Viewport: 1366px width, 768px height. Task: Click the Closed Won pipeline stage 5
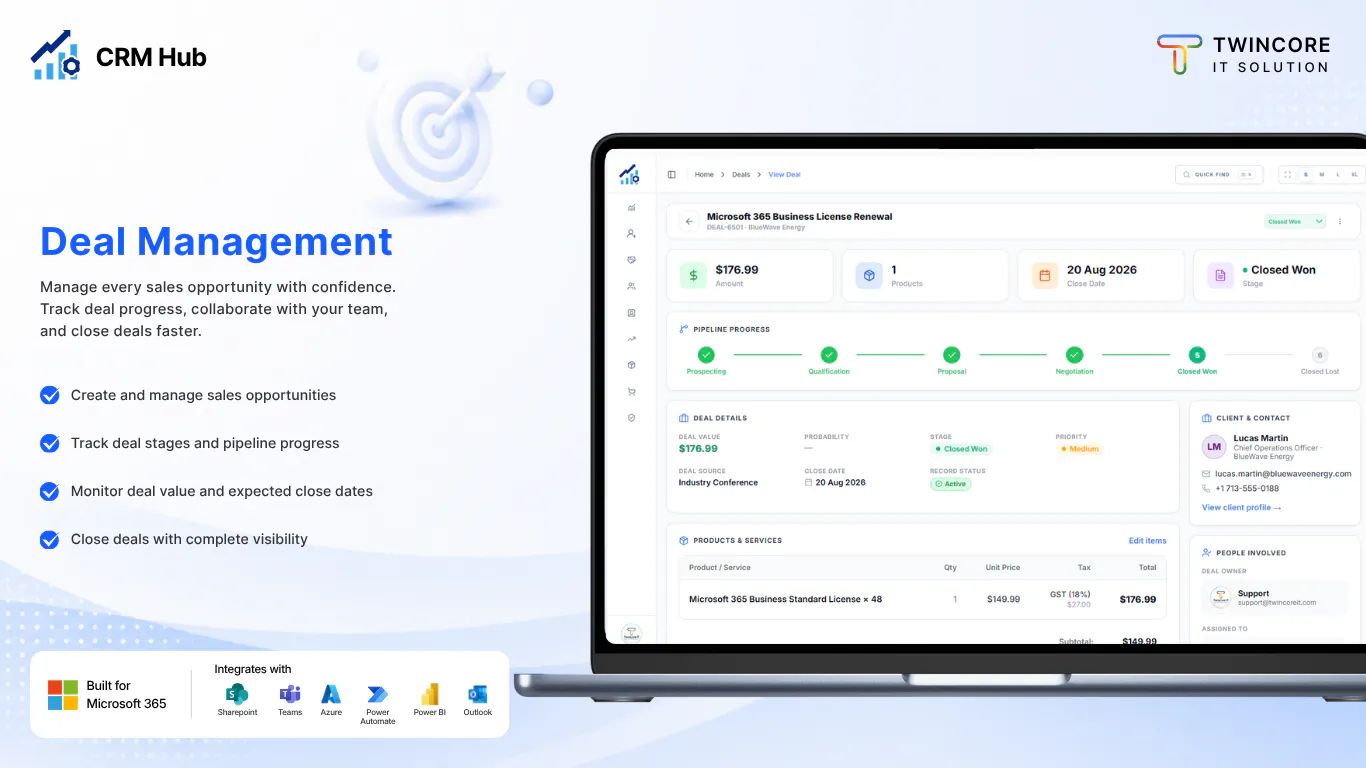[1197, 361]
